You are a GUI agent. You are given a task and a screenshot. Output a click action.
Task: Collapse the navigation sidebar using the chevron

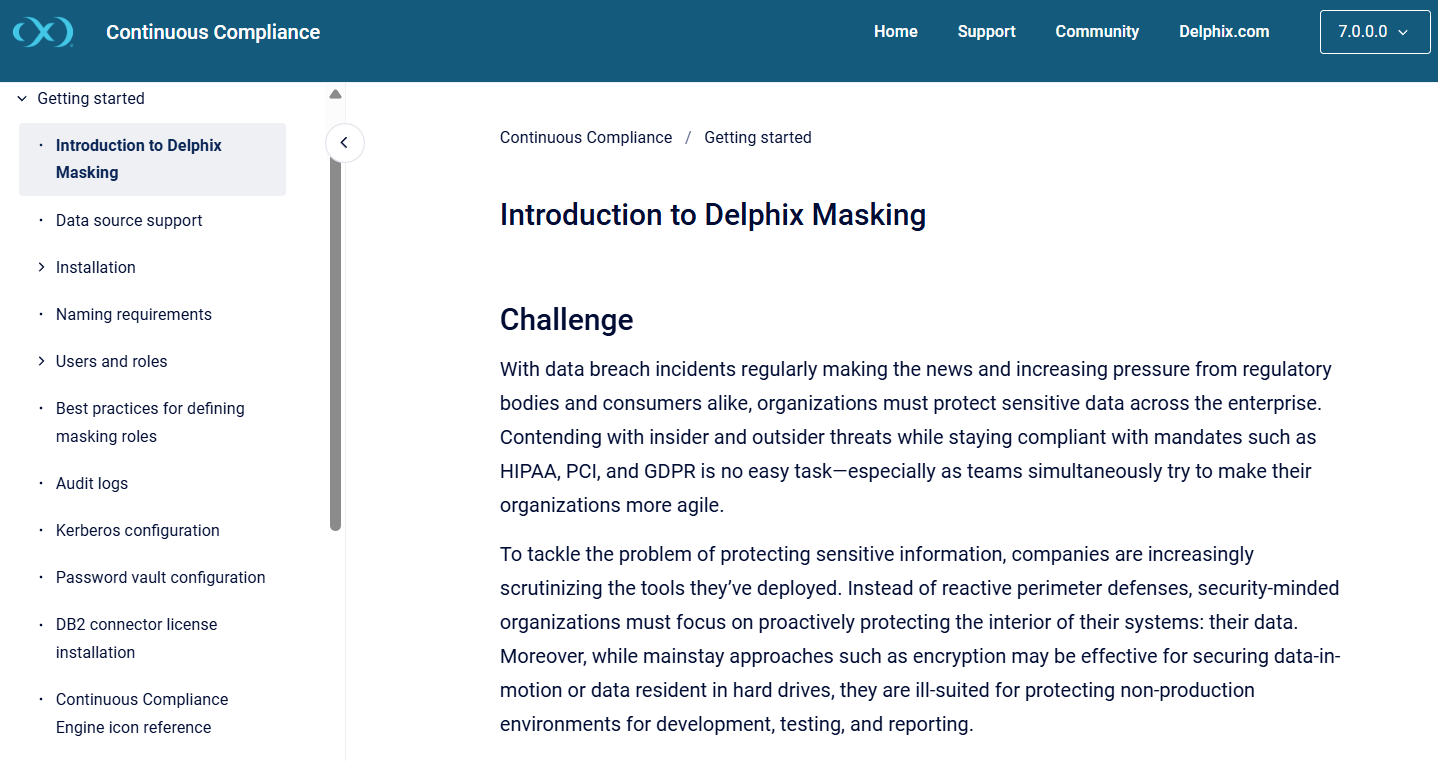(x=344, y=143)
